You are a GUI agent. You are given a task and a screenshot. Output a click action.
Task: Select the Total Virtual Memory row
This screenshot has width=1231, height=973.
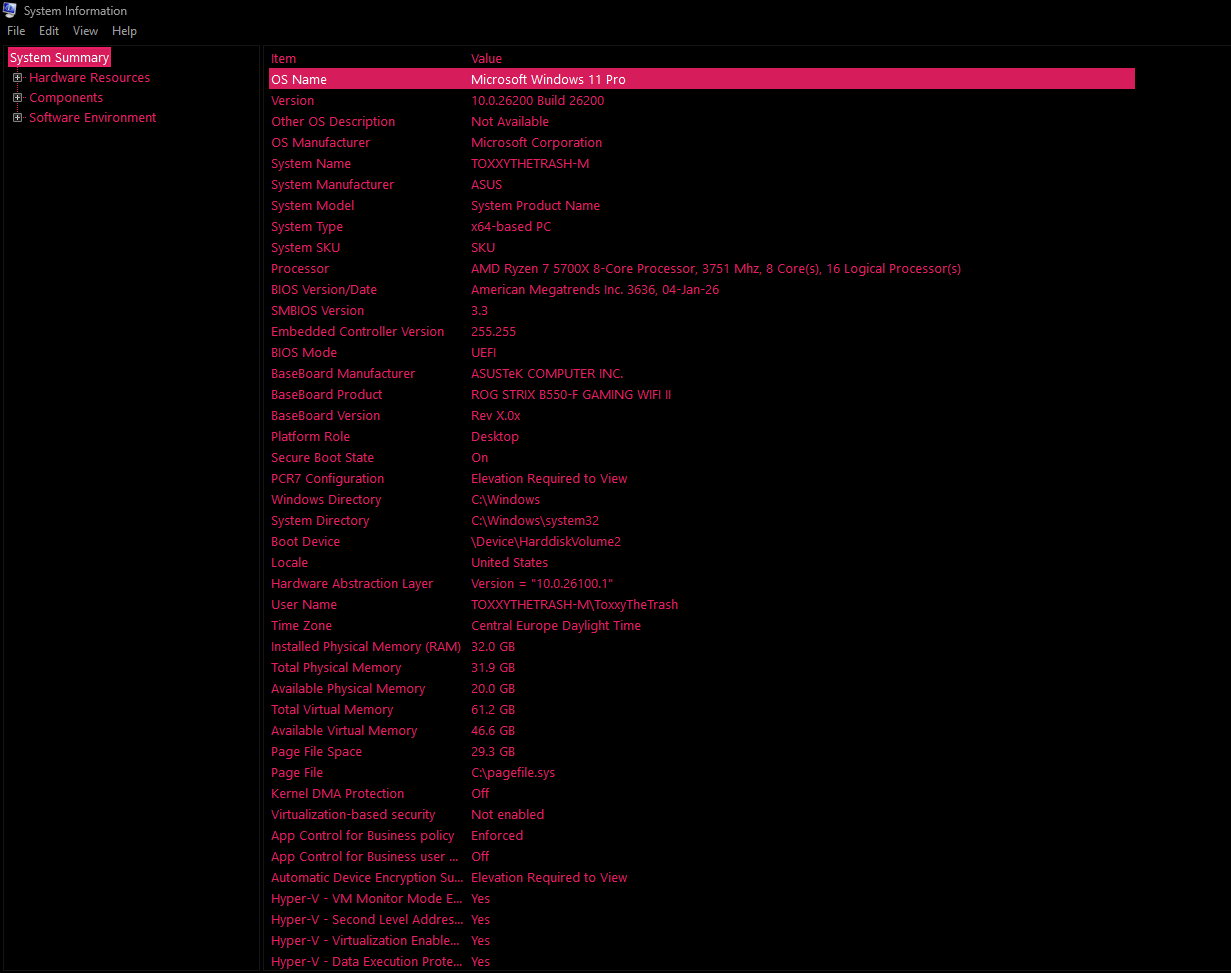702,710
